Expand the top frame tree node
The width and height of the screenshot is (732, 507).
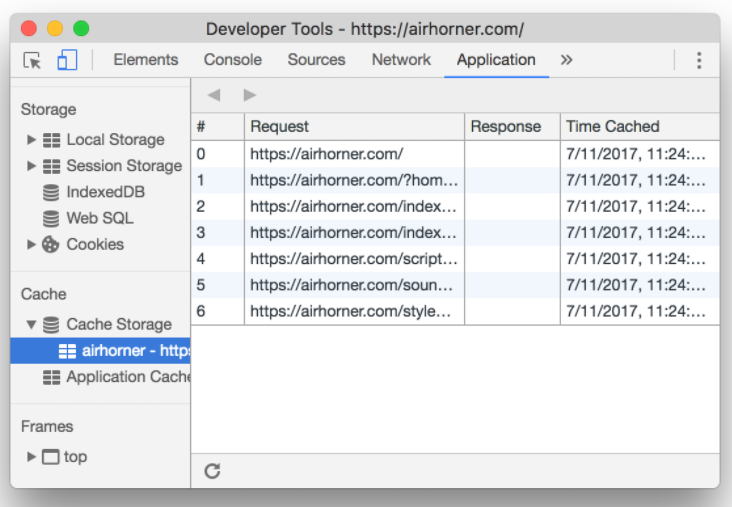point(31,457)
